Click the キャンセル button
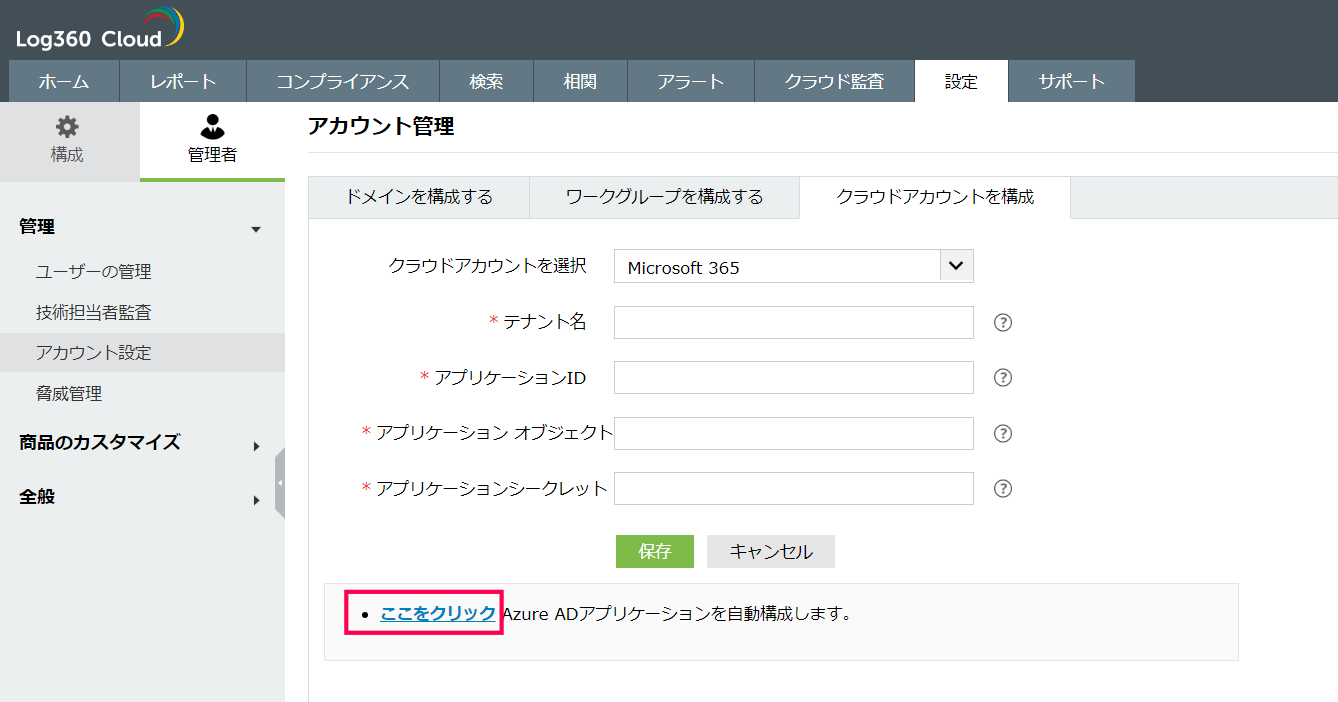Image resolution: width=1338 pixels, height=702 pixels. tap(770, 551)
